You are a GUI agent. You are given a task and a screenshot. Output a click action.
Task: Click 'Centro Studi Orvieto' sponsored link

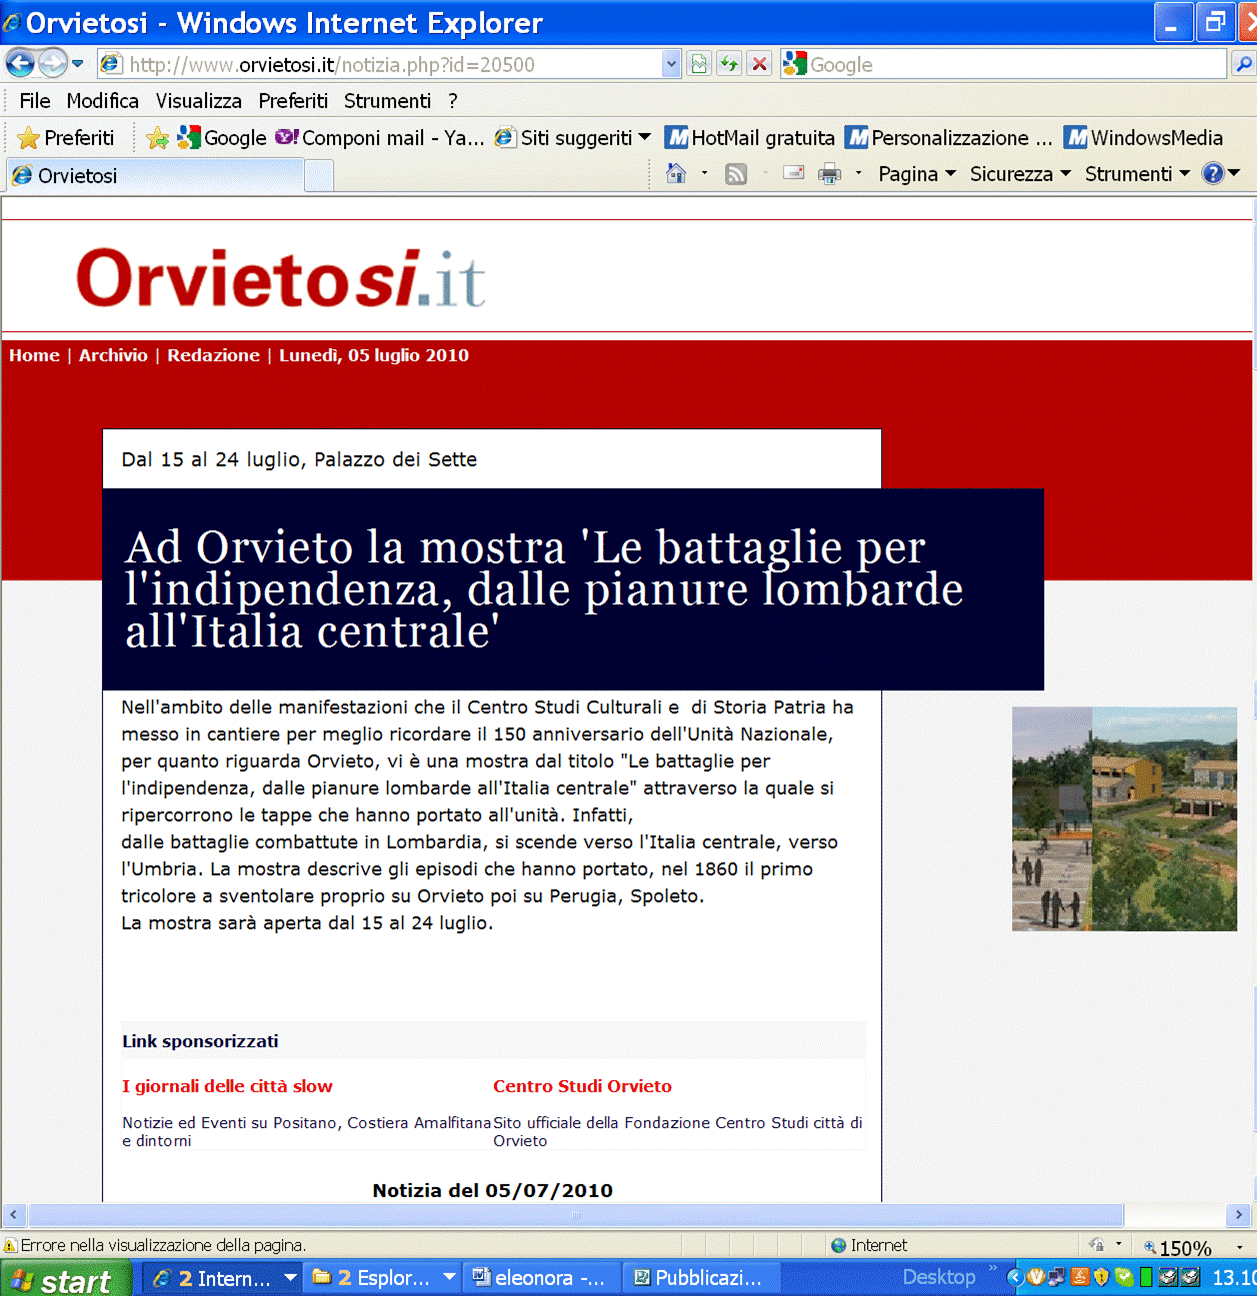pos(582,1086)
